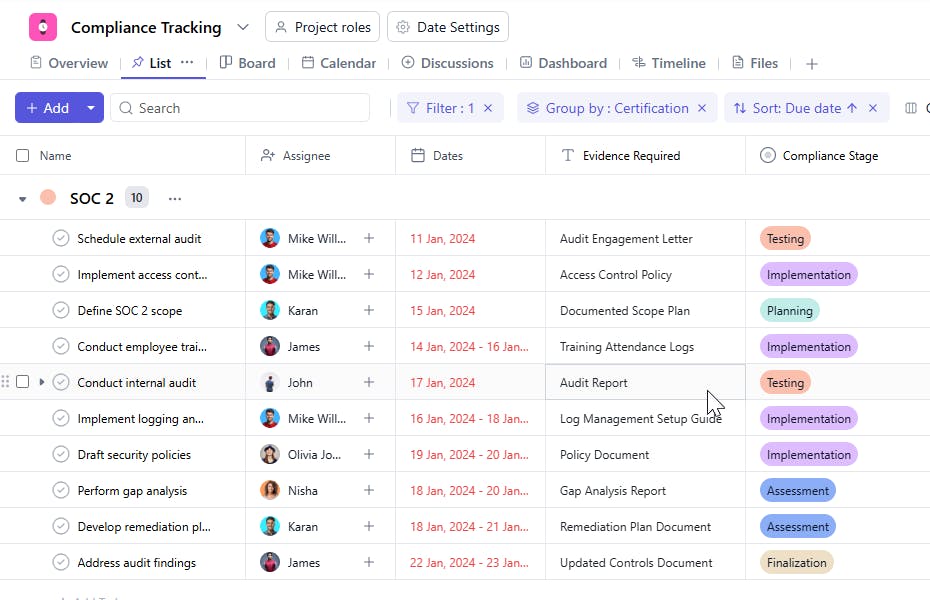The height and width of the screenshot is (600, 930).
Task: Click the Compliance Tracking project logo icon
Action: click(x=43, y=27)
